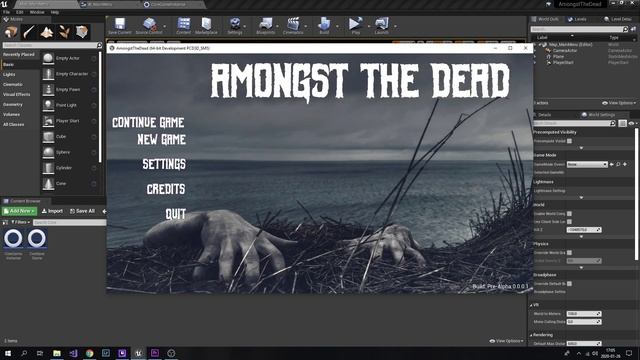640x360 pixels.
Task: Open the Help menu
Action: point(55,12)
